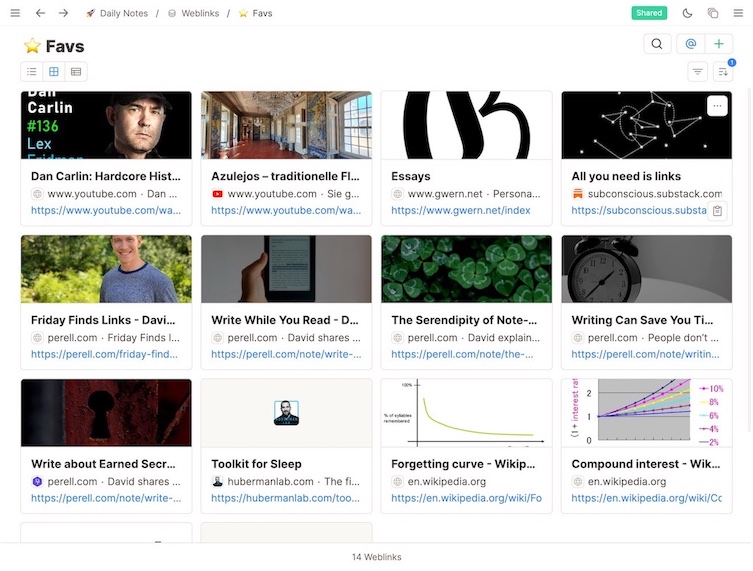
Task: Open the duplicate windows icon
Action: click(713, 13)
